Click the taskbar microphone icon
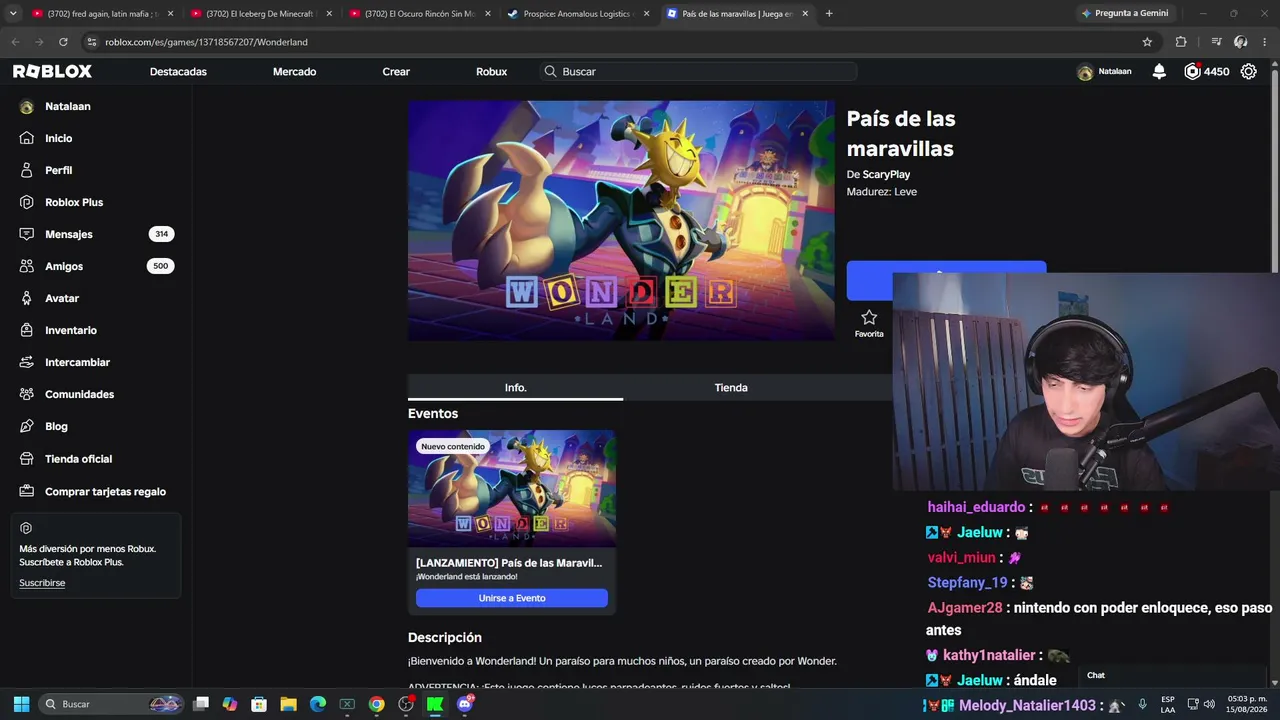Viewport: 1280px width, 720px height. [1142, 704]
